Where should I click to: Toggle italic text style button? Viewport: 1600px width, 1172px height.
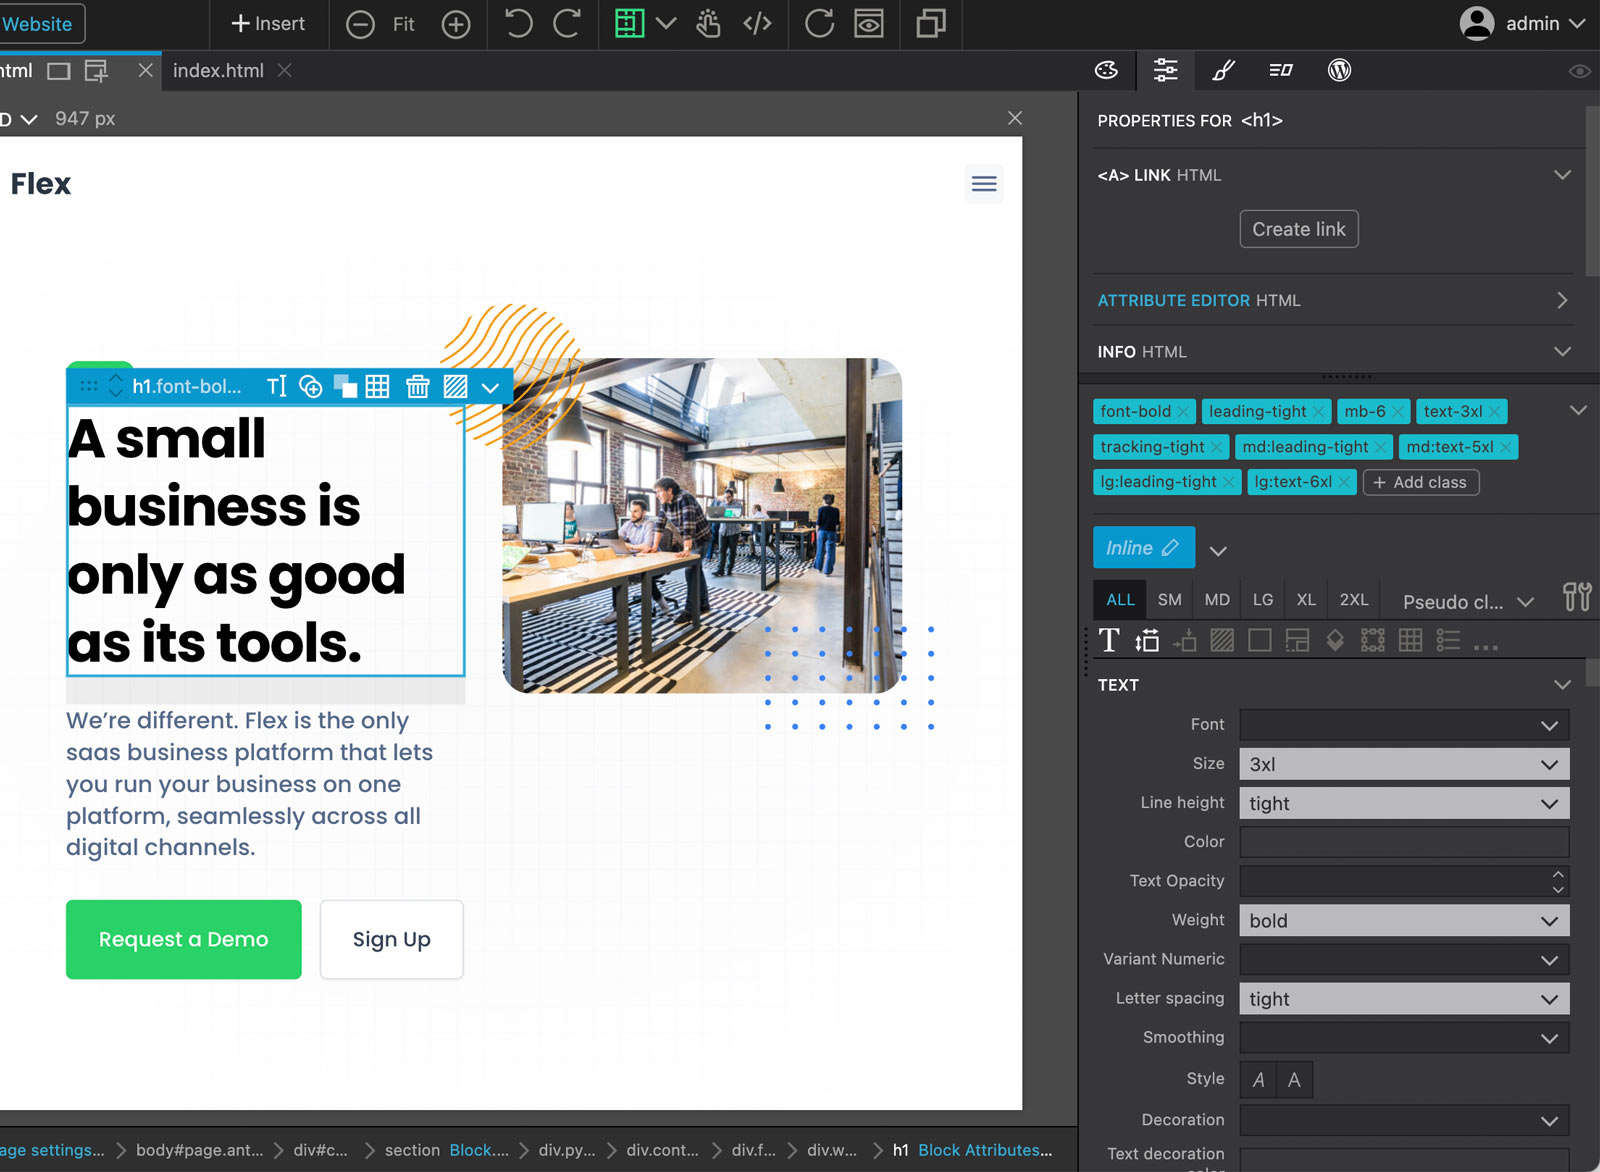[x=1258, y=1080]
